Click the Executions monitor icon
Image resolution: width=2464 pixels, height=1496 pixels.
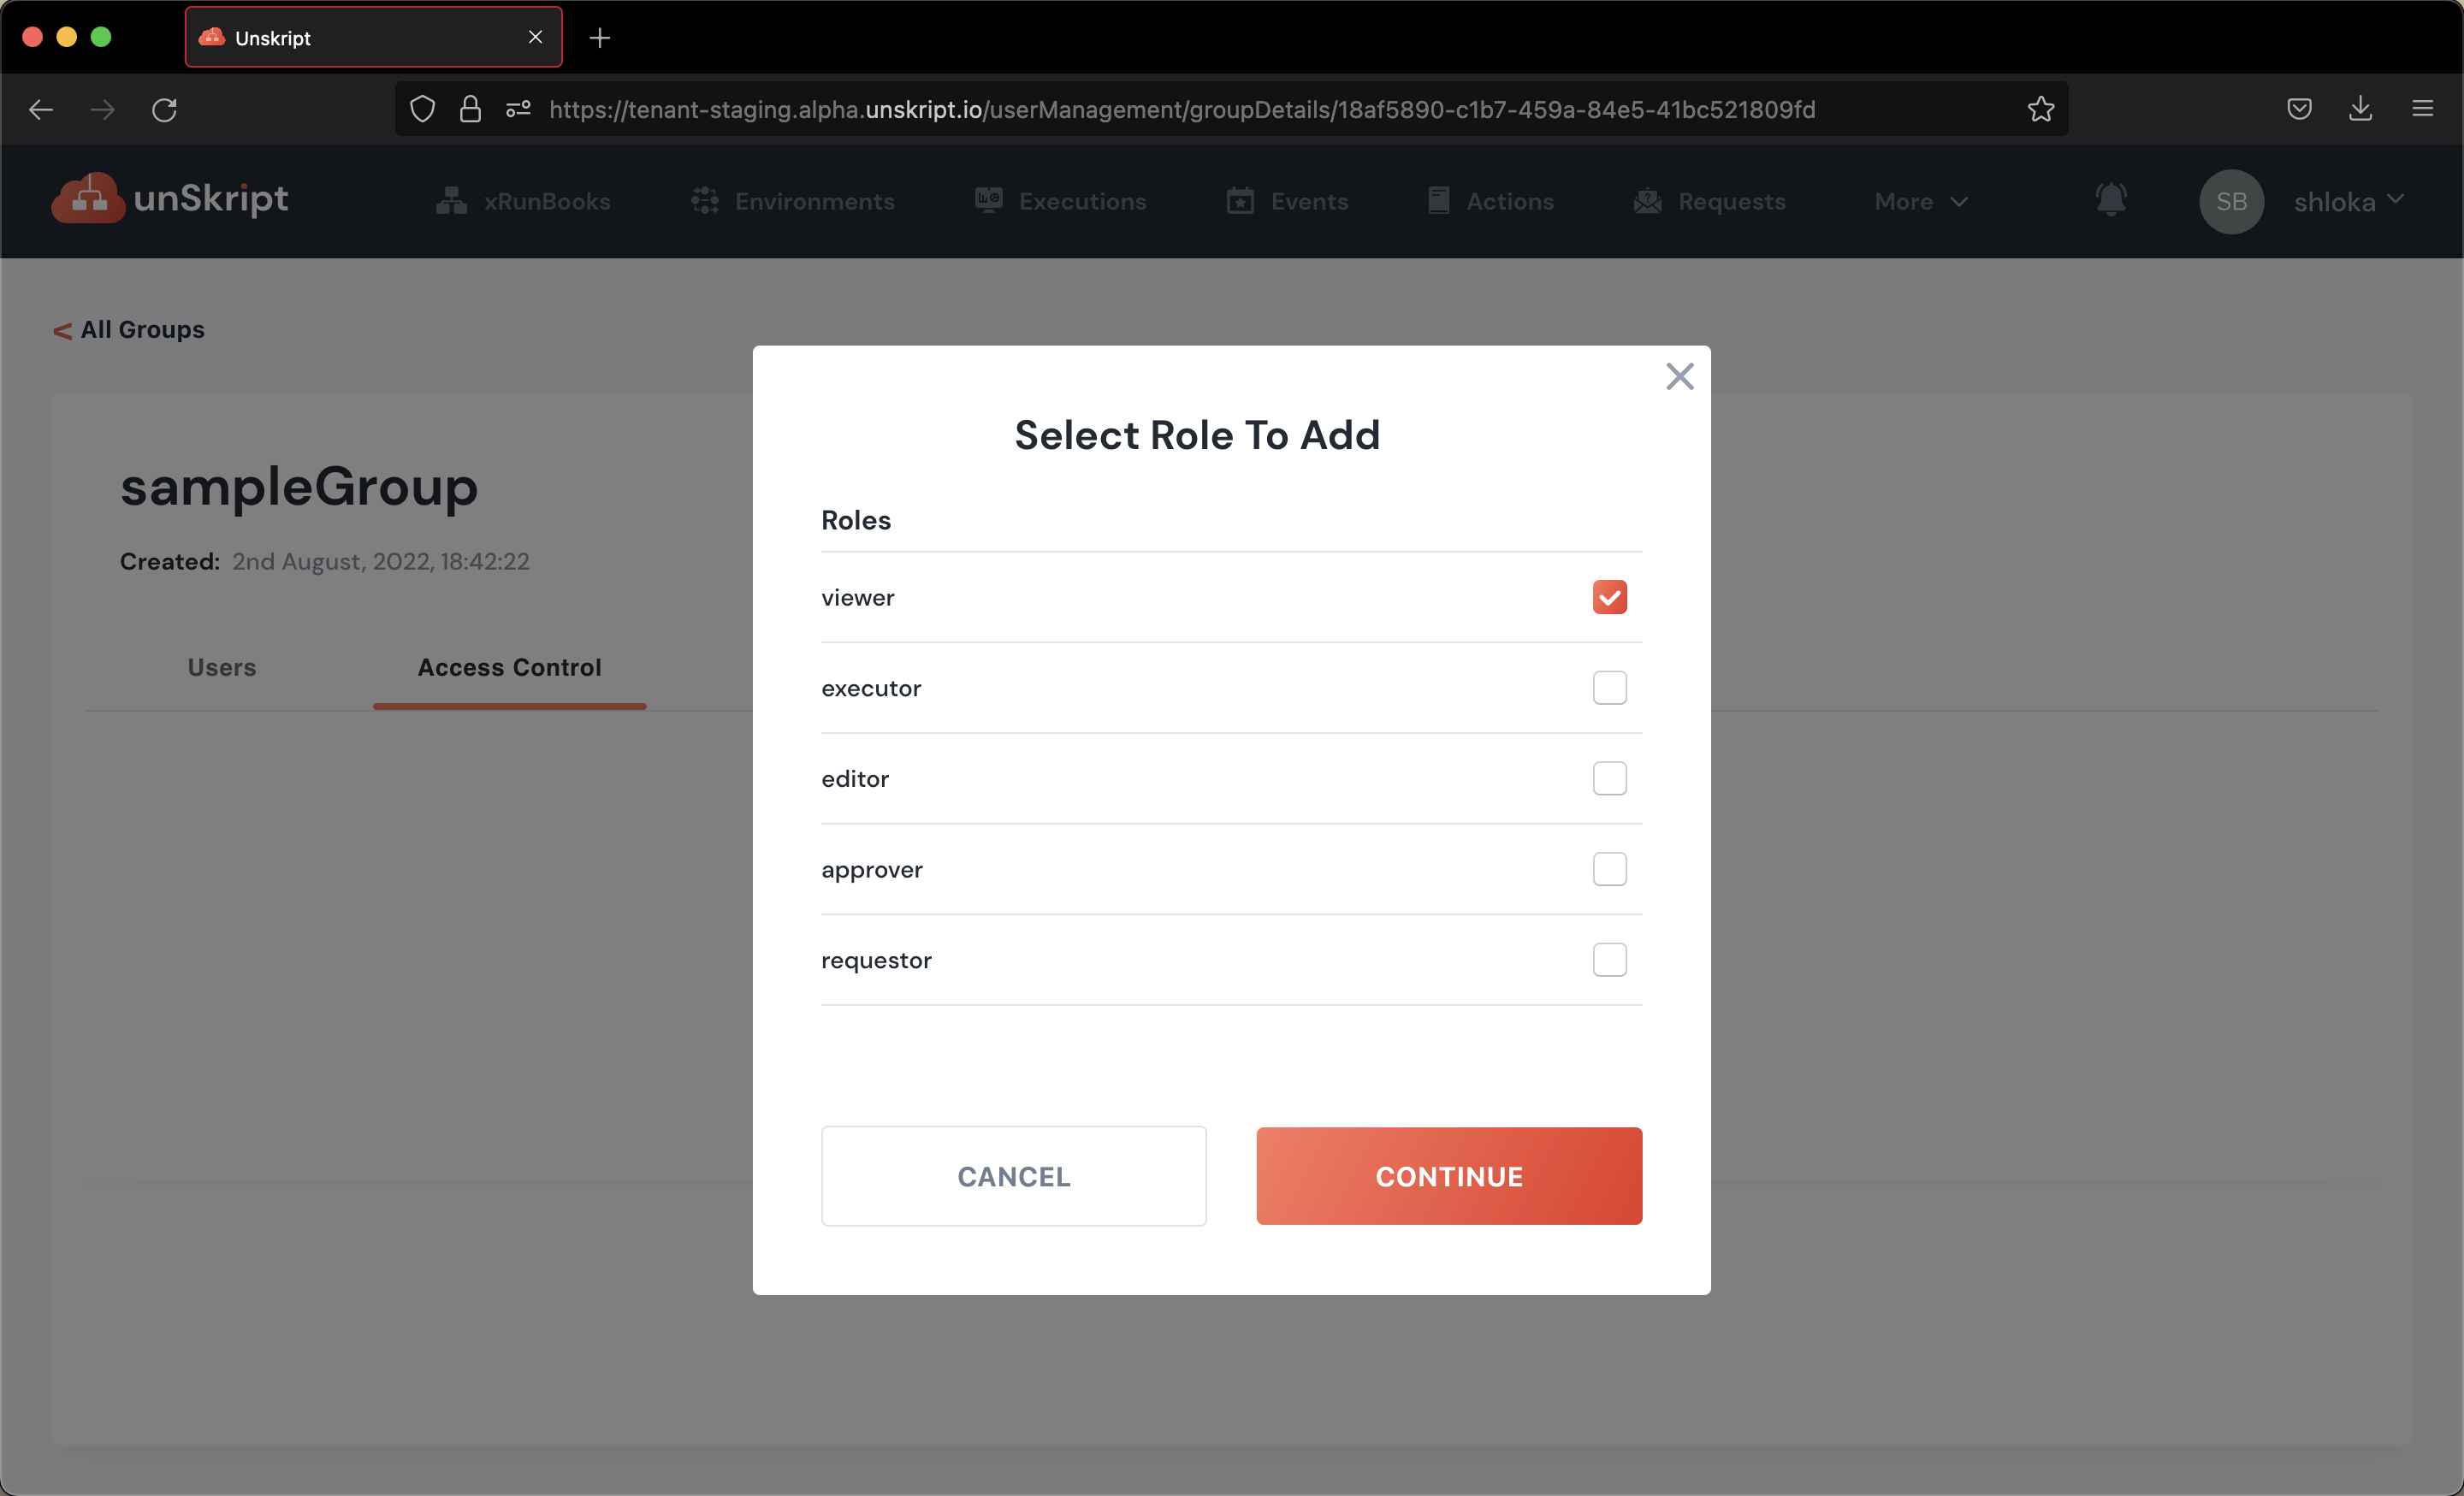[x=989, y=200]
